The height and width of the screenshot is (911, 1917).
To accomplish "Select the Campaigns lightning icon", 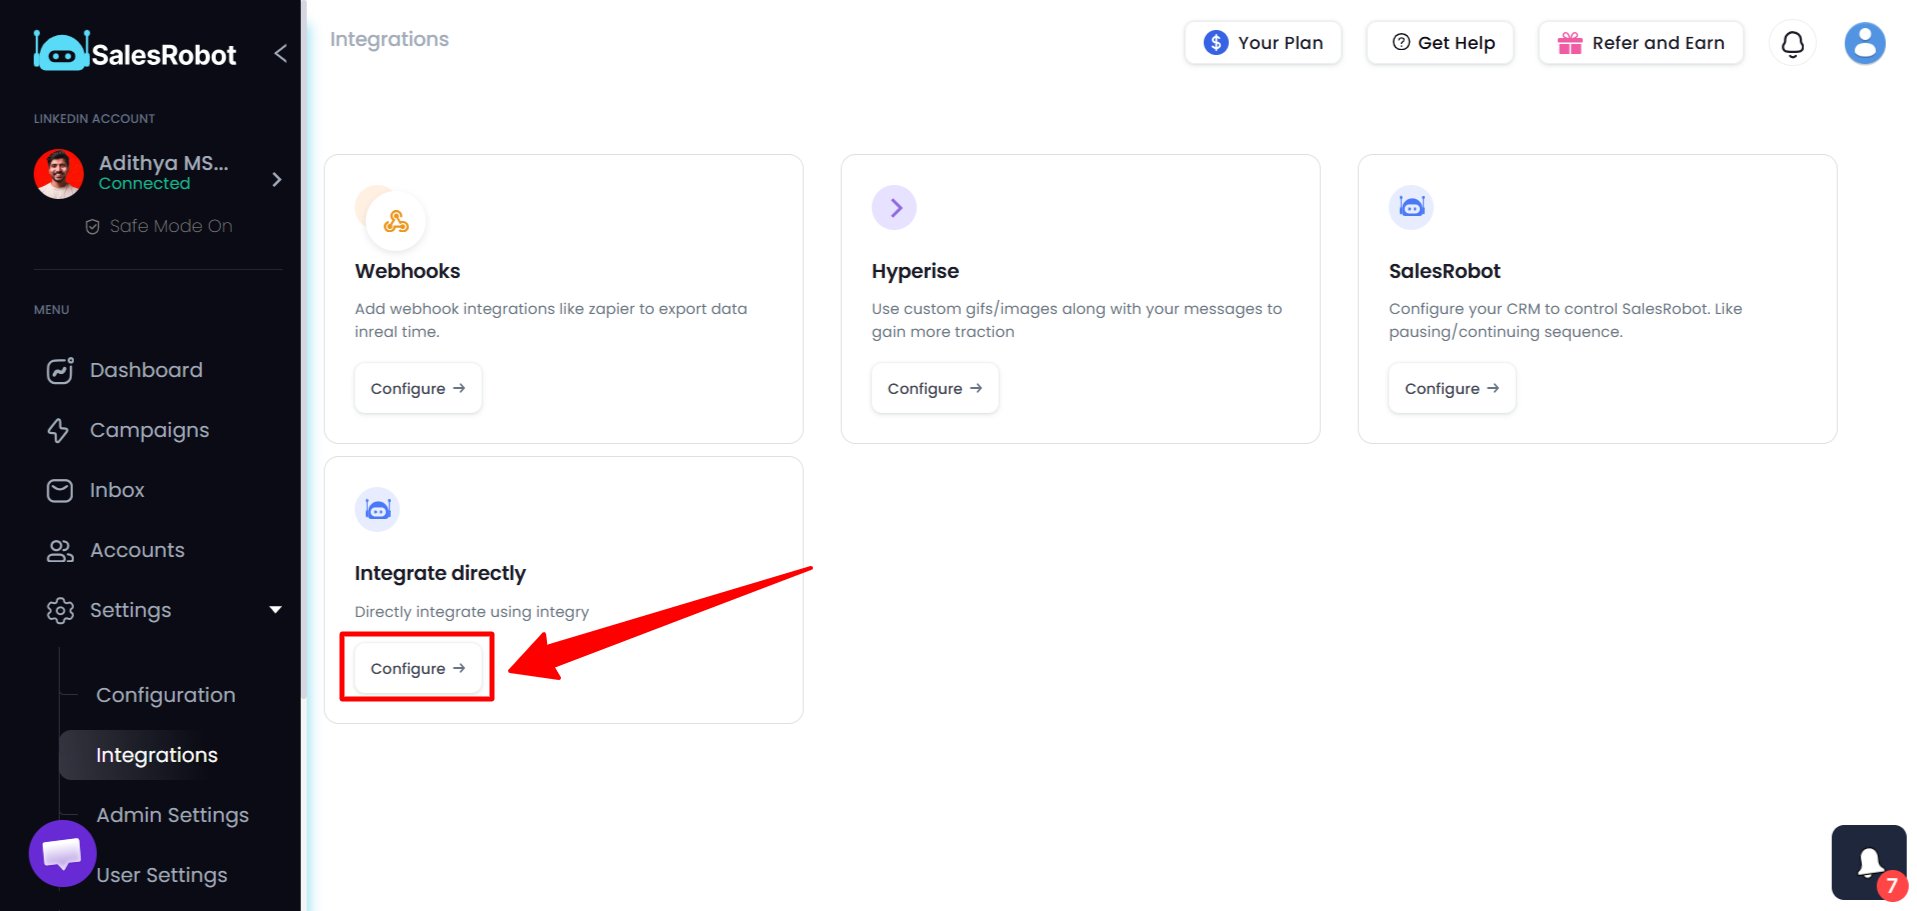I will [59, 430].
